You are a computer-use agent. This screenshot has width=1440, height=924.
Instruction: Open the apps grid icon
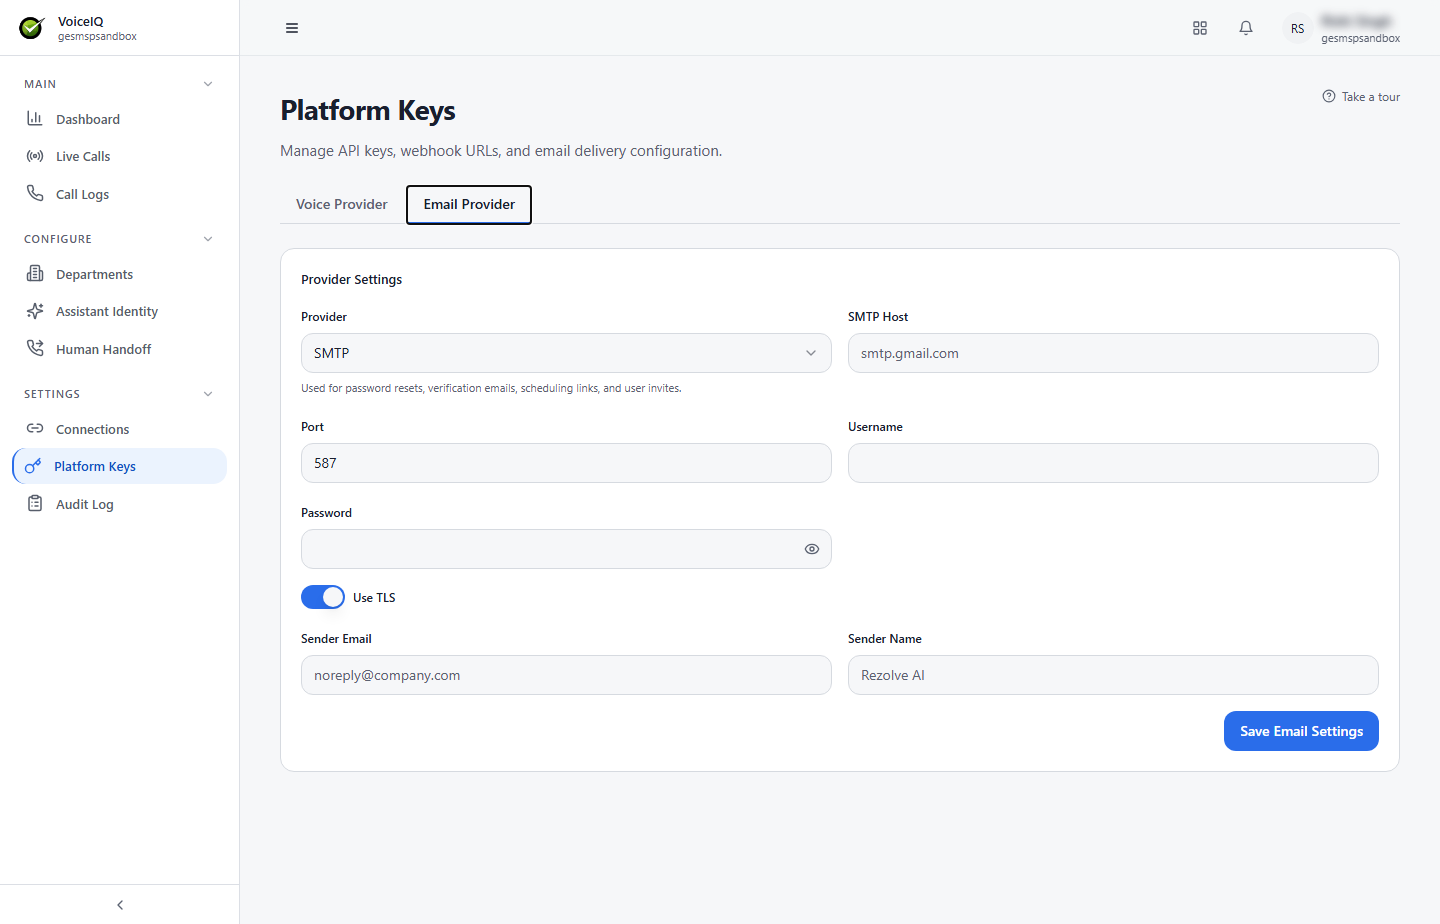coord(1200,28)
